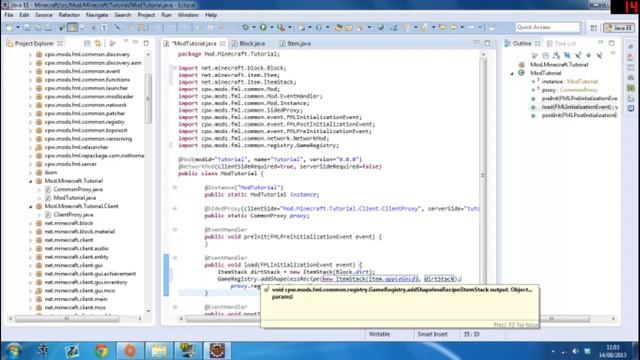The height and width of the screenshot is (360, 640).
Task: Click the Open Perspective icon beside Java EE
Action: pos(593,28)
